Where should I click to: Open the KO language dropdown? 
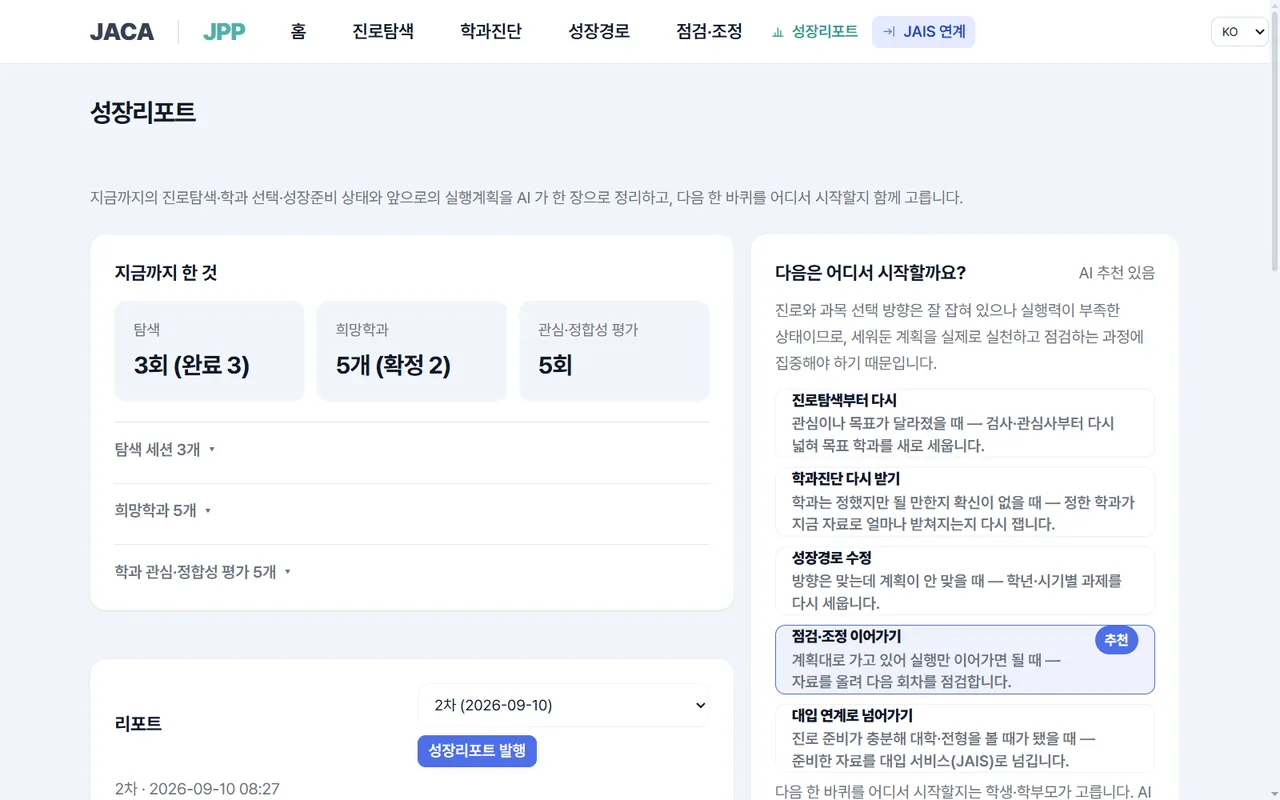click(1240, 32)
